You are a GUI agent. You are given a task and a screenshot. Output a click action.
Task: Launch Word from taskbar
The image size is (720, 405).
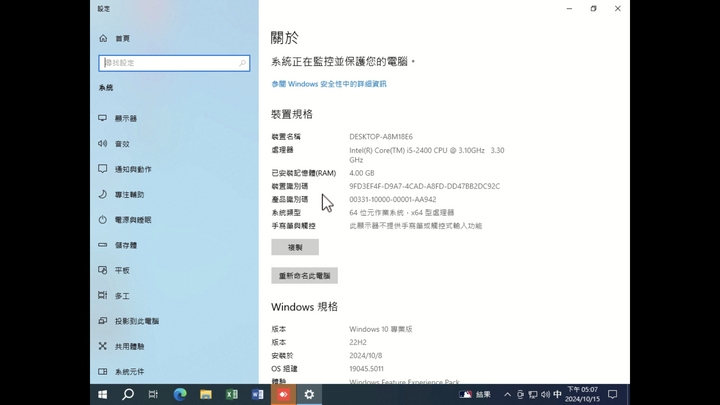click(x=257, y=394)
